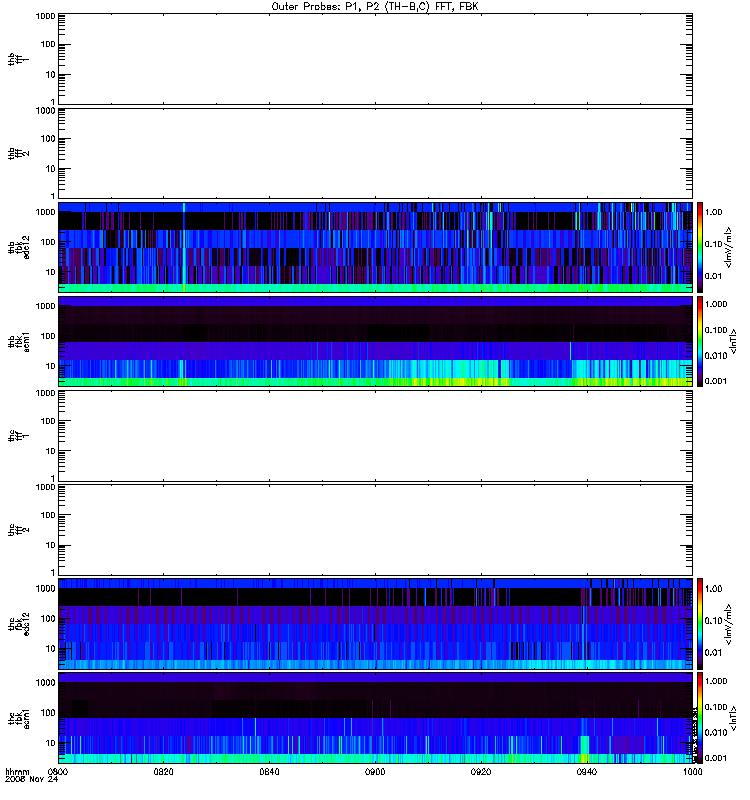Image resolution: width=750 pixels, height=800 pixels.
Task: Click the <|nT|> unit label of thb scm1 color bar
Action: (734, 341)
